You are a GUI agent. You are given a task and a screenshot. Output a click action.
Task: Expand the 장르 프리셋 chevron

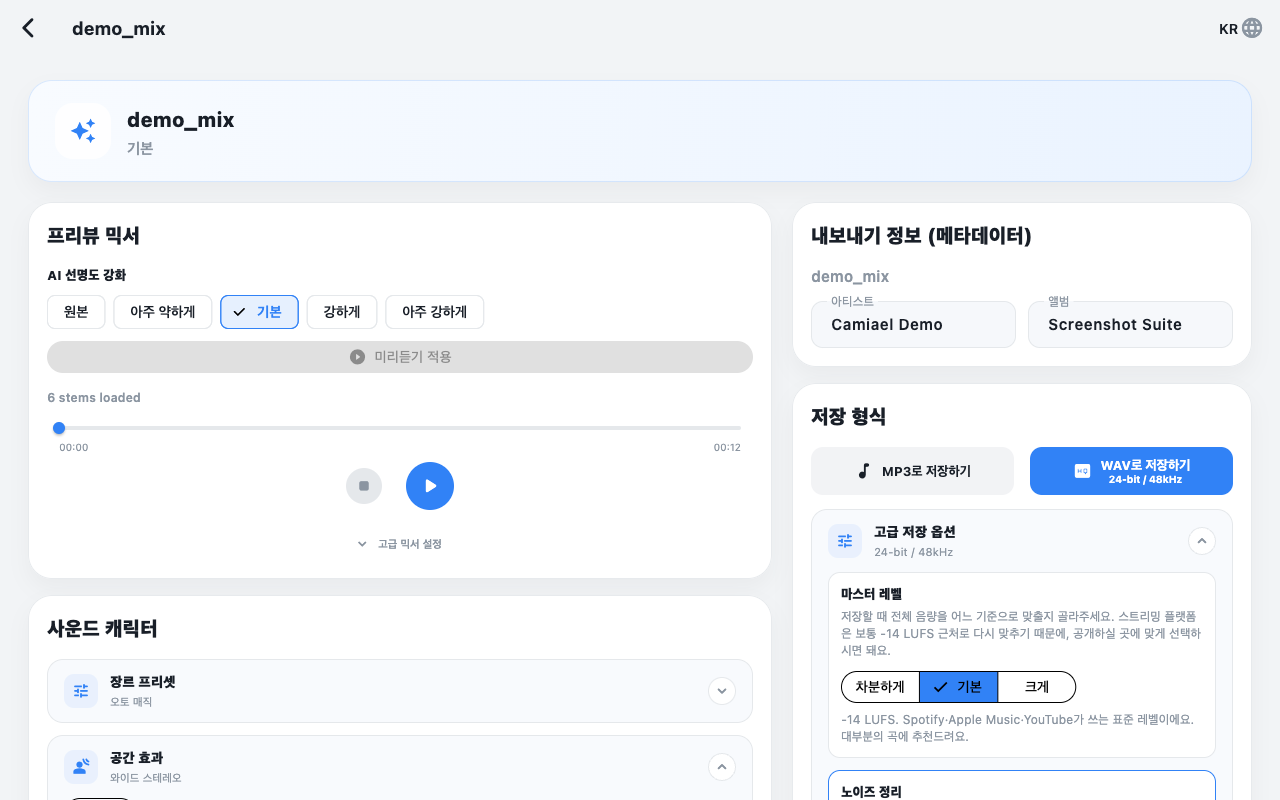[x=722, y=691]
